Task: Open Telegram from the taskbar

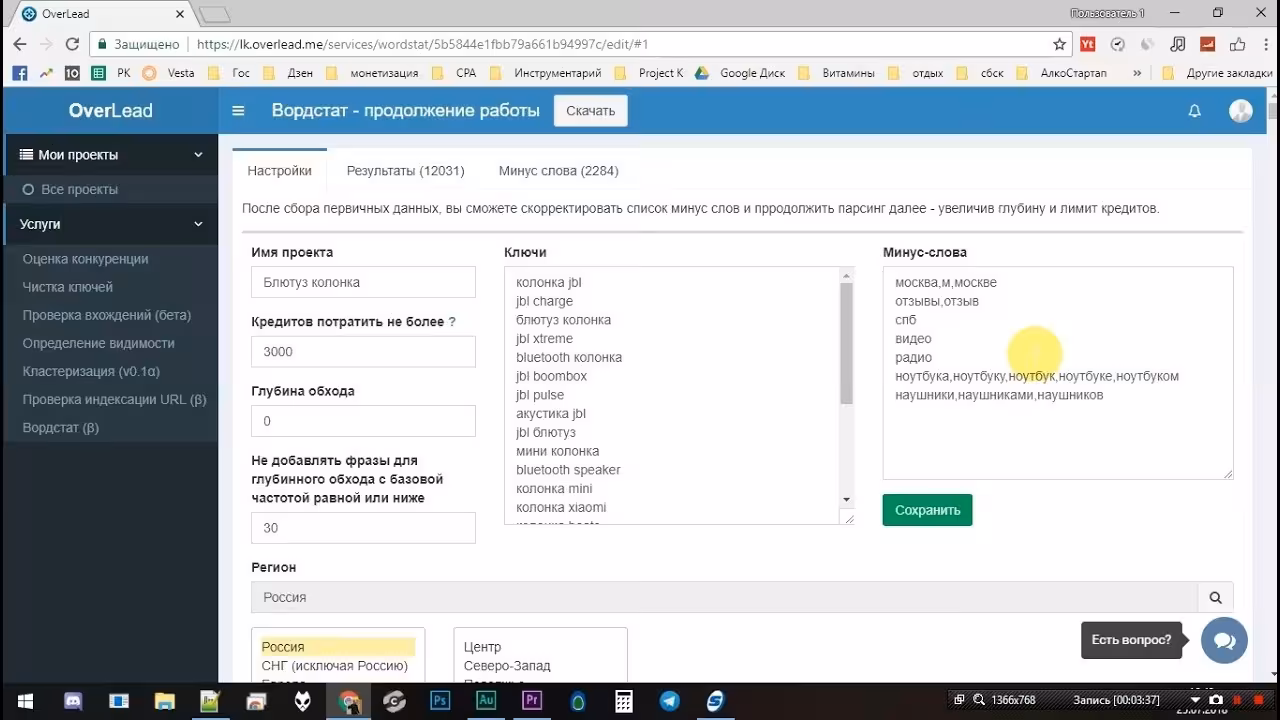Action: click(669, 701)
